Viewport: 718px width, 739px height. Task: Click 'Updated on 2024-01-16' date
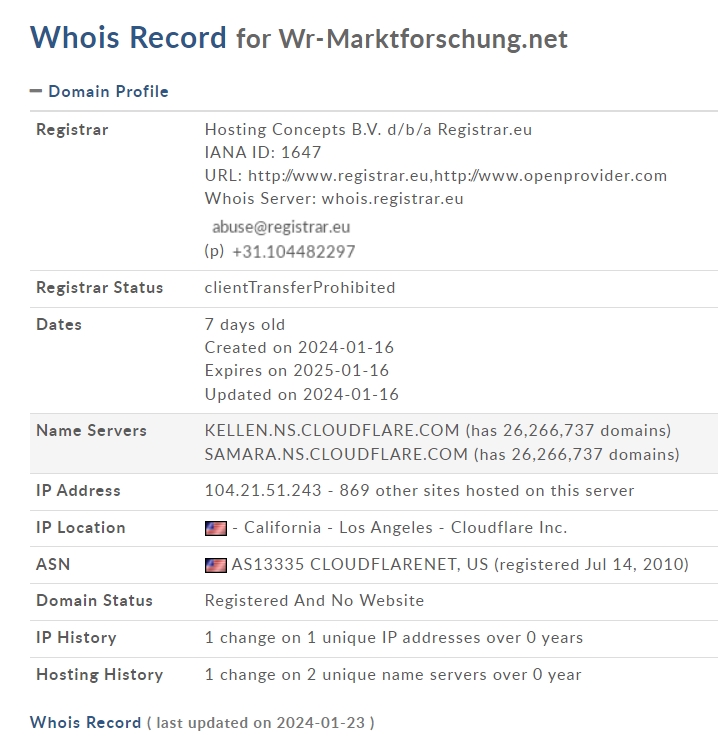click(x=301, y=394)
